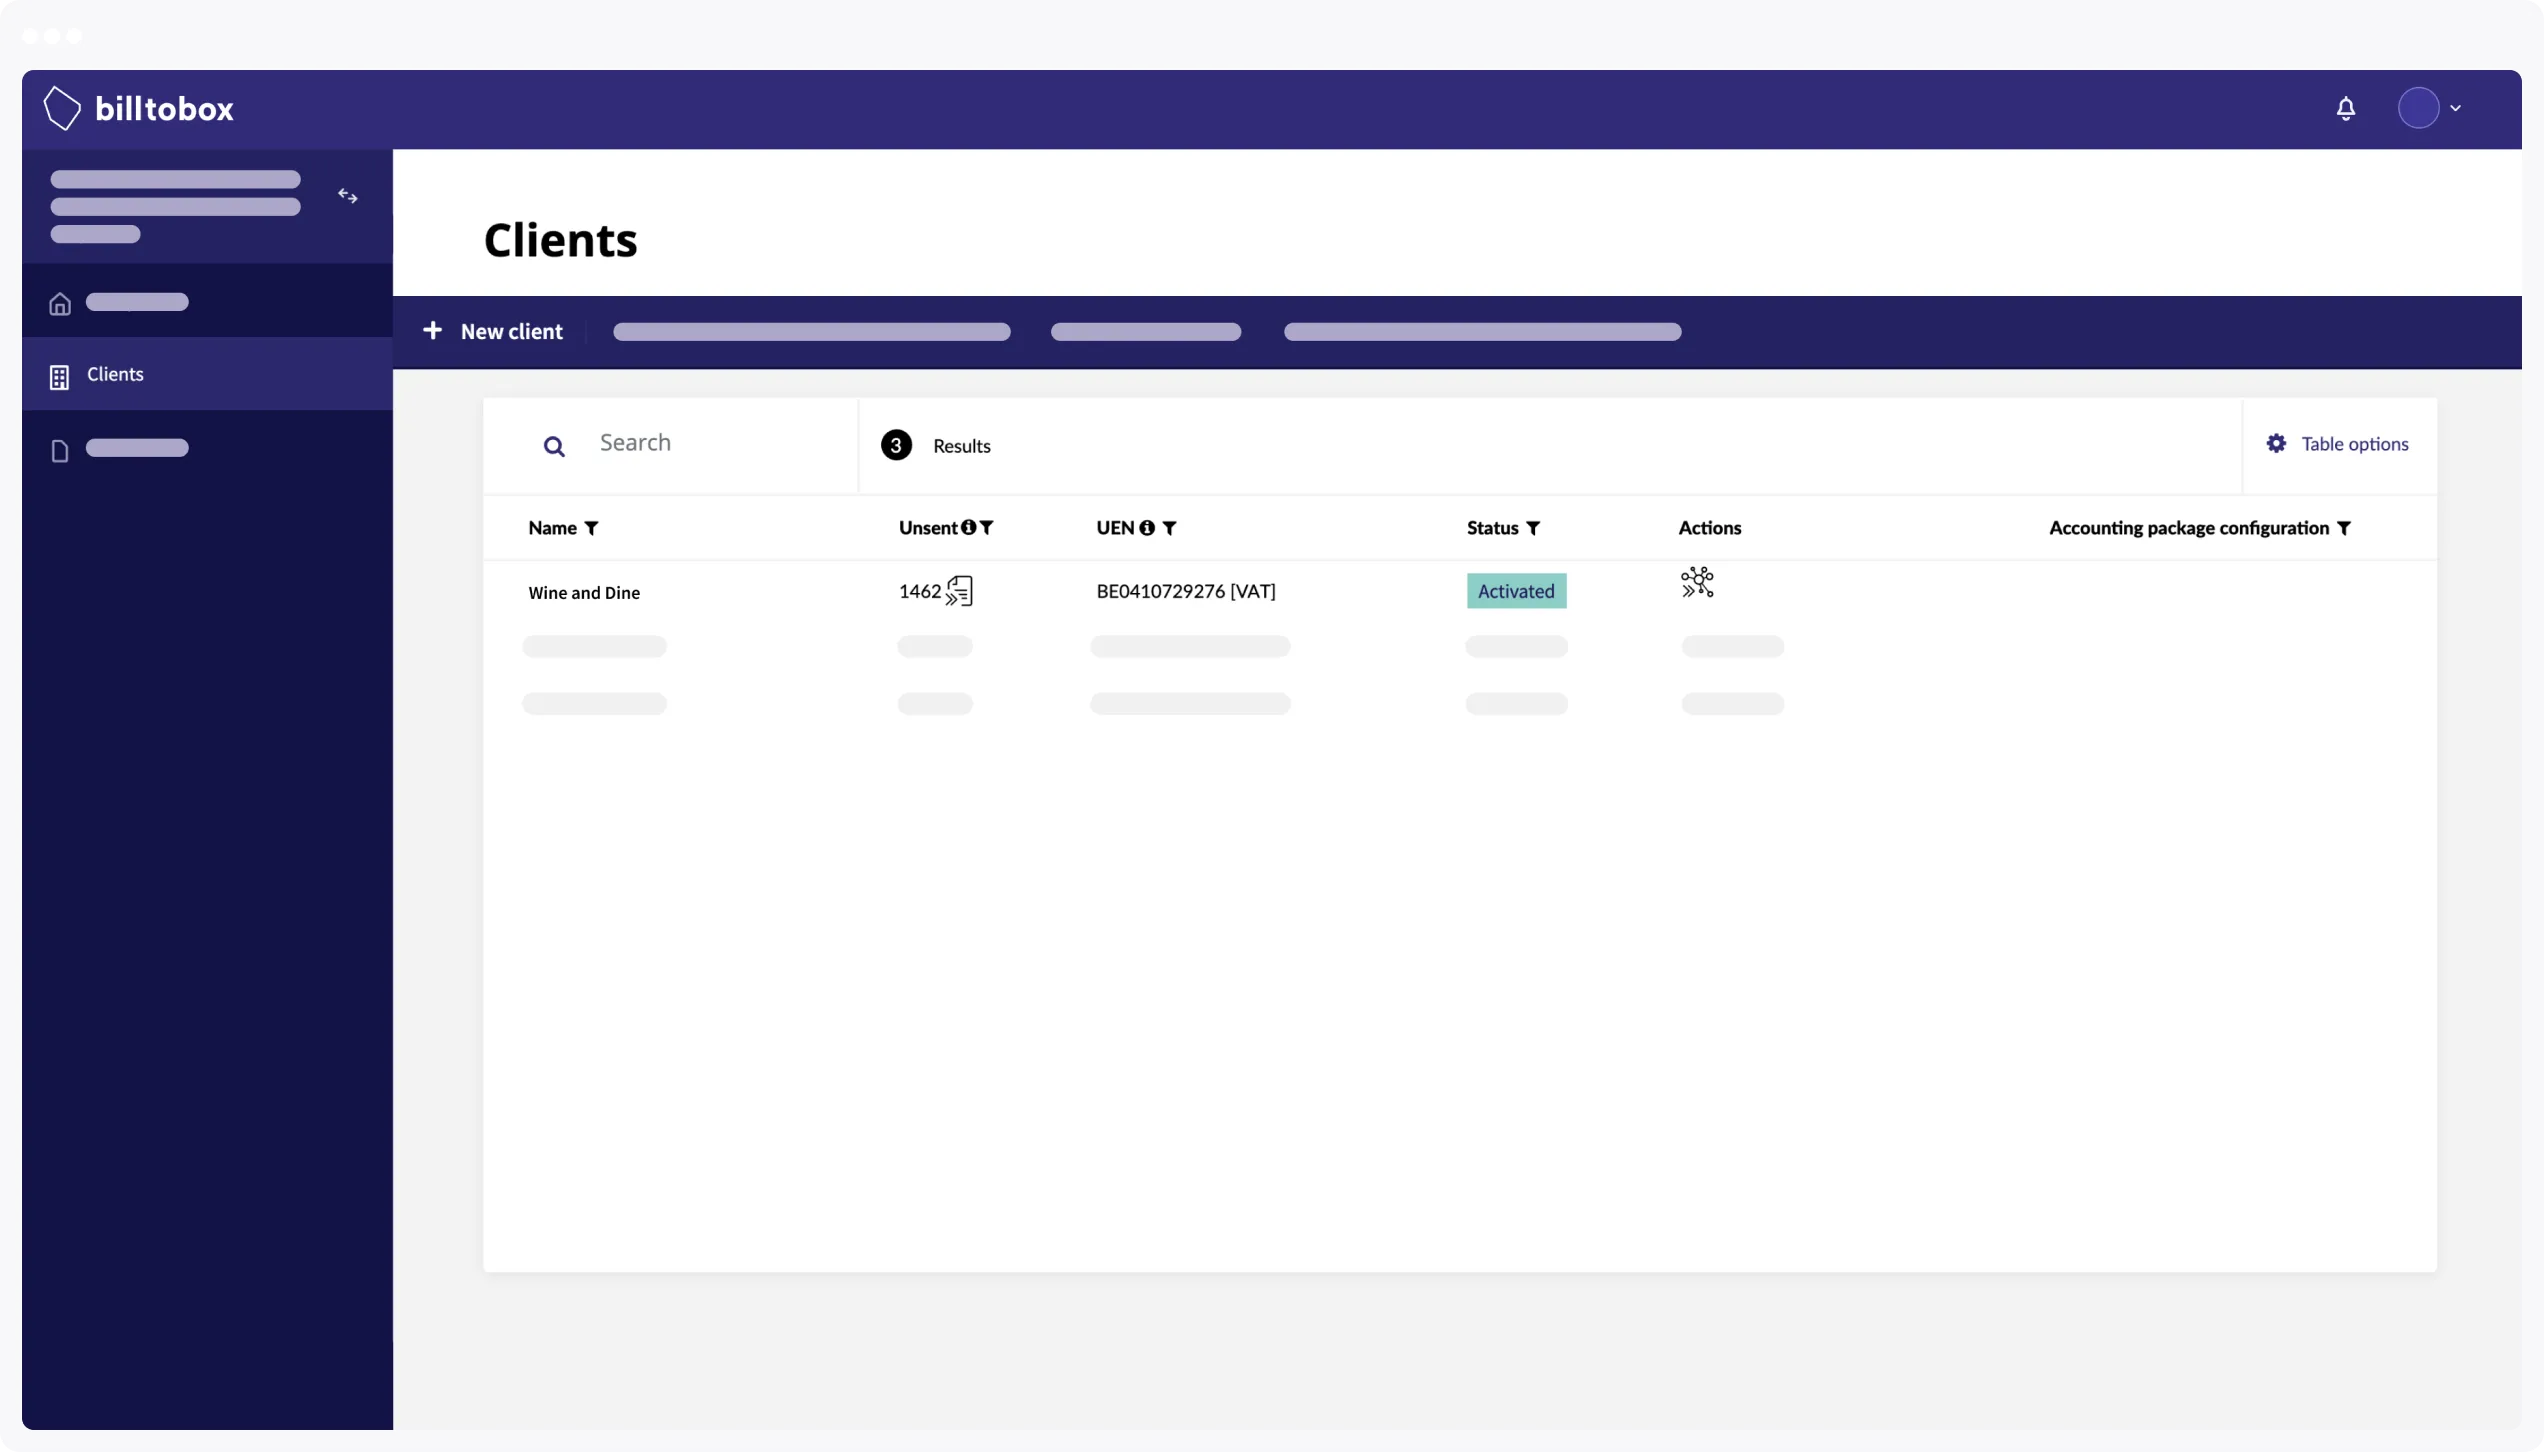Toggle the Name column filter funnel
The image size is (2544, 1452).
[x=592, y=527]
